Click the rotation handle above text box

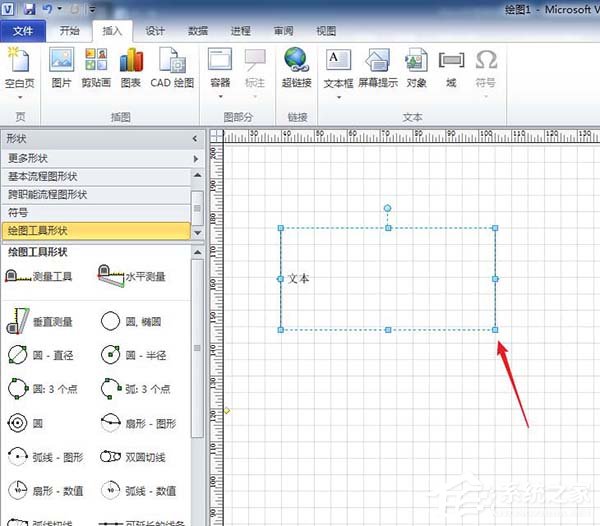pyautogui.click(x=387, y=208)
